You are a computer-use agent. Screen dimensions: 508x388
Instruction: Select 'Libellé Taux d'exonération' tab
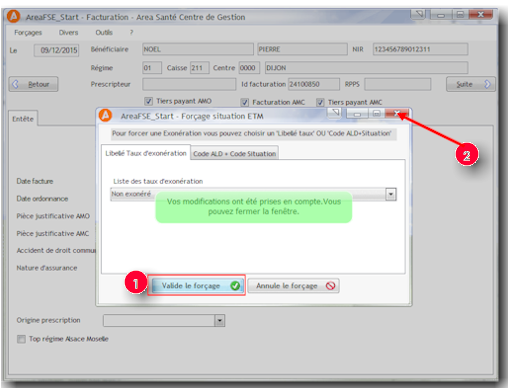(x=146, y=153)
